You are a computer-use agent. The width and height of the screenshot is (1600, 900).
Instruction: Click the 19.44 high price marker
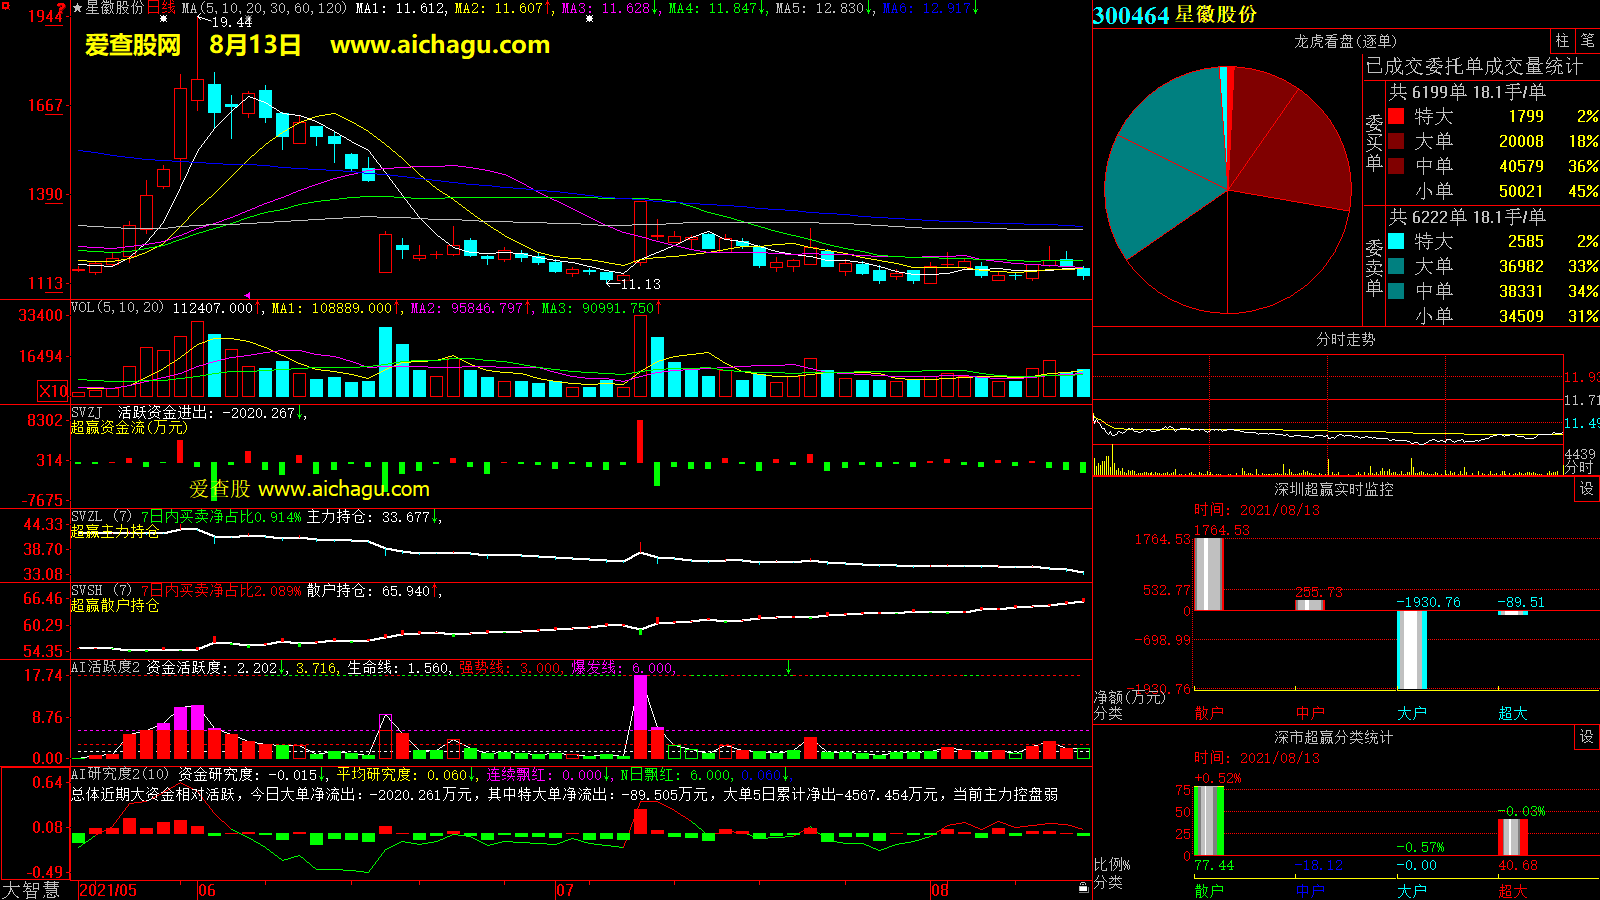click(x=231, y=22)
